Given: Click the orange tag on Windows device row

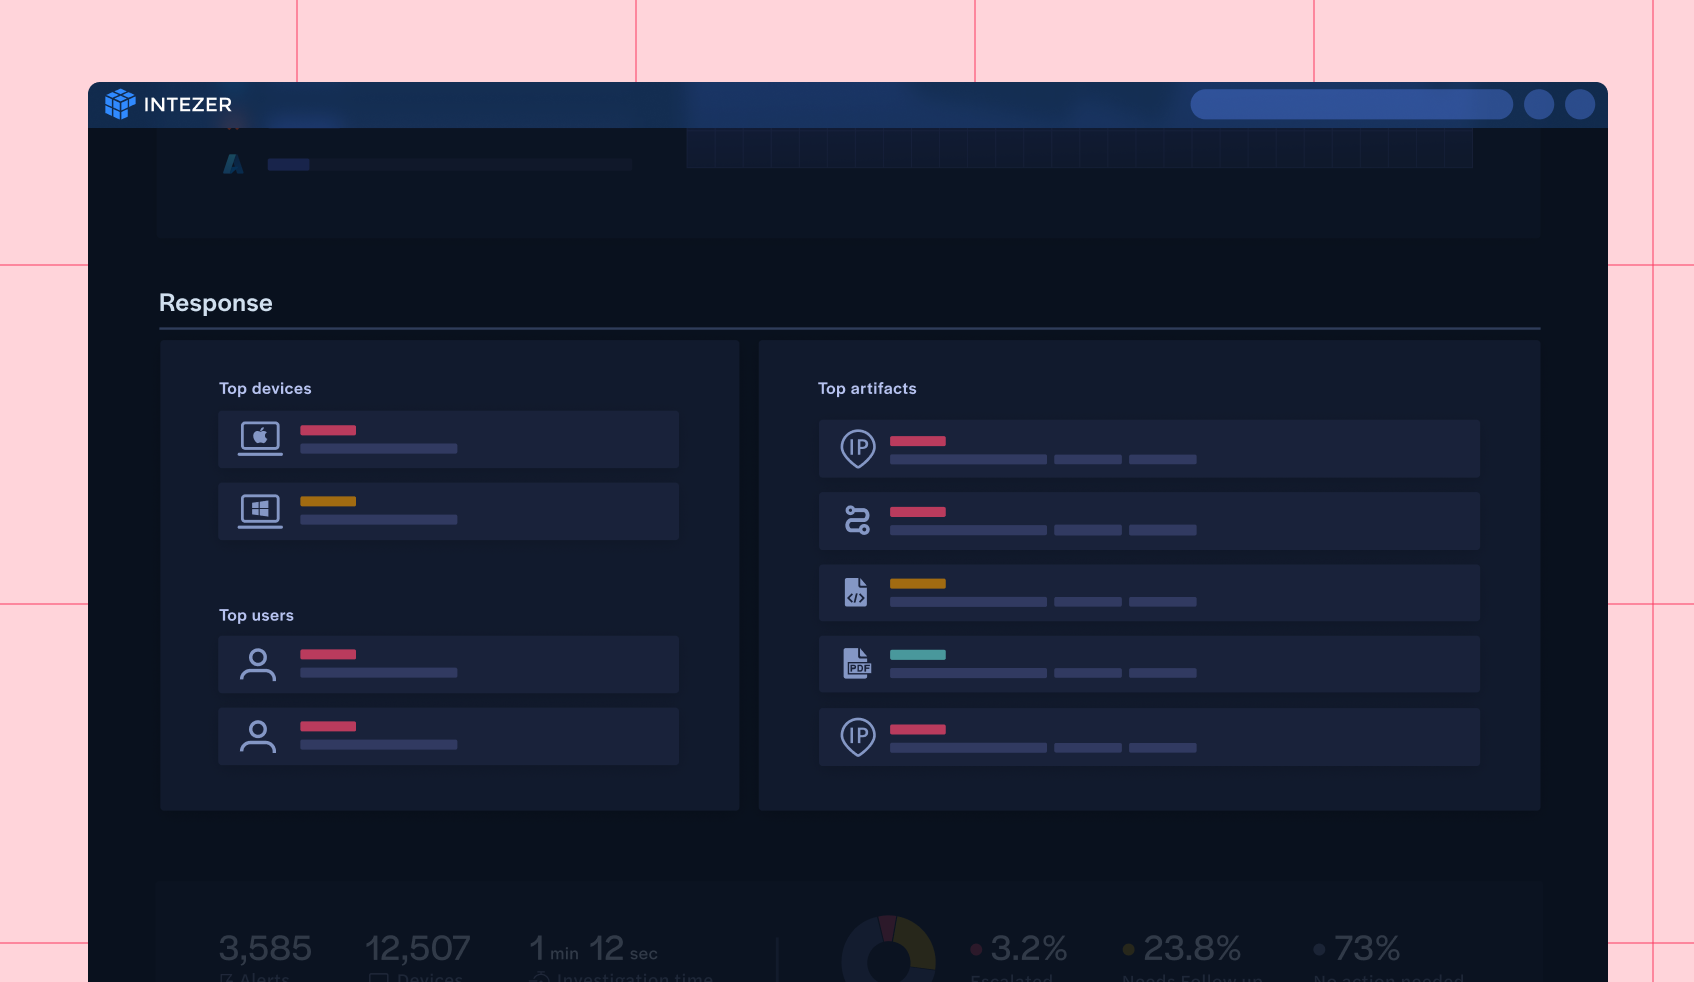Looking at the screenshot, I should tap(328, 501).
